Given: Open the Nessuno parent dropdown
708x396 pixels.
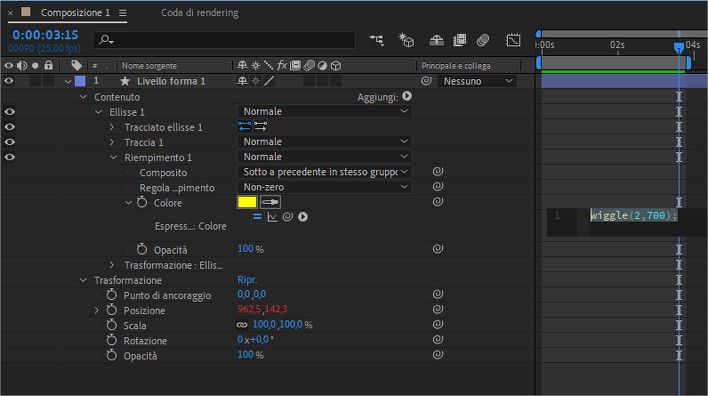Looking at the screenshot, I should (x=477, y=81).
